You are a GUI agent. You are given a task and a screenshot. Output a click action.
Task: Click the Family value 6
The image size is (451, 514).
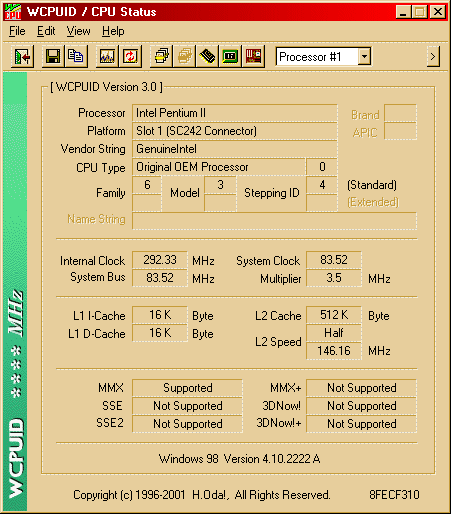pos(147,185)
